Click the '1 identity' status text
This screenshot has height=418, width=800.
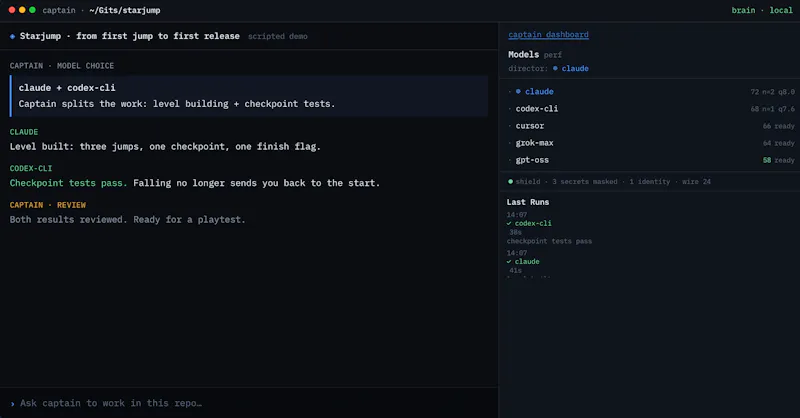tap(649, 182)
